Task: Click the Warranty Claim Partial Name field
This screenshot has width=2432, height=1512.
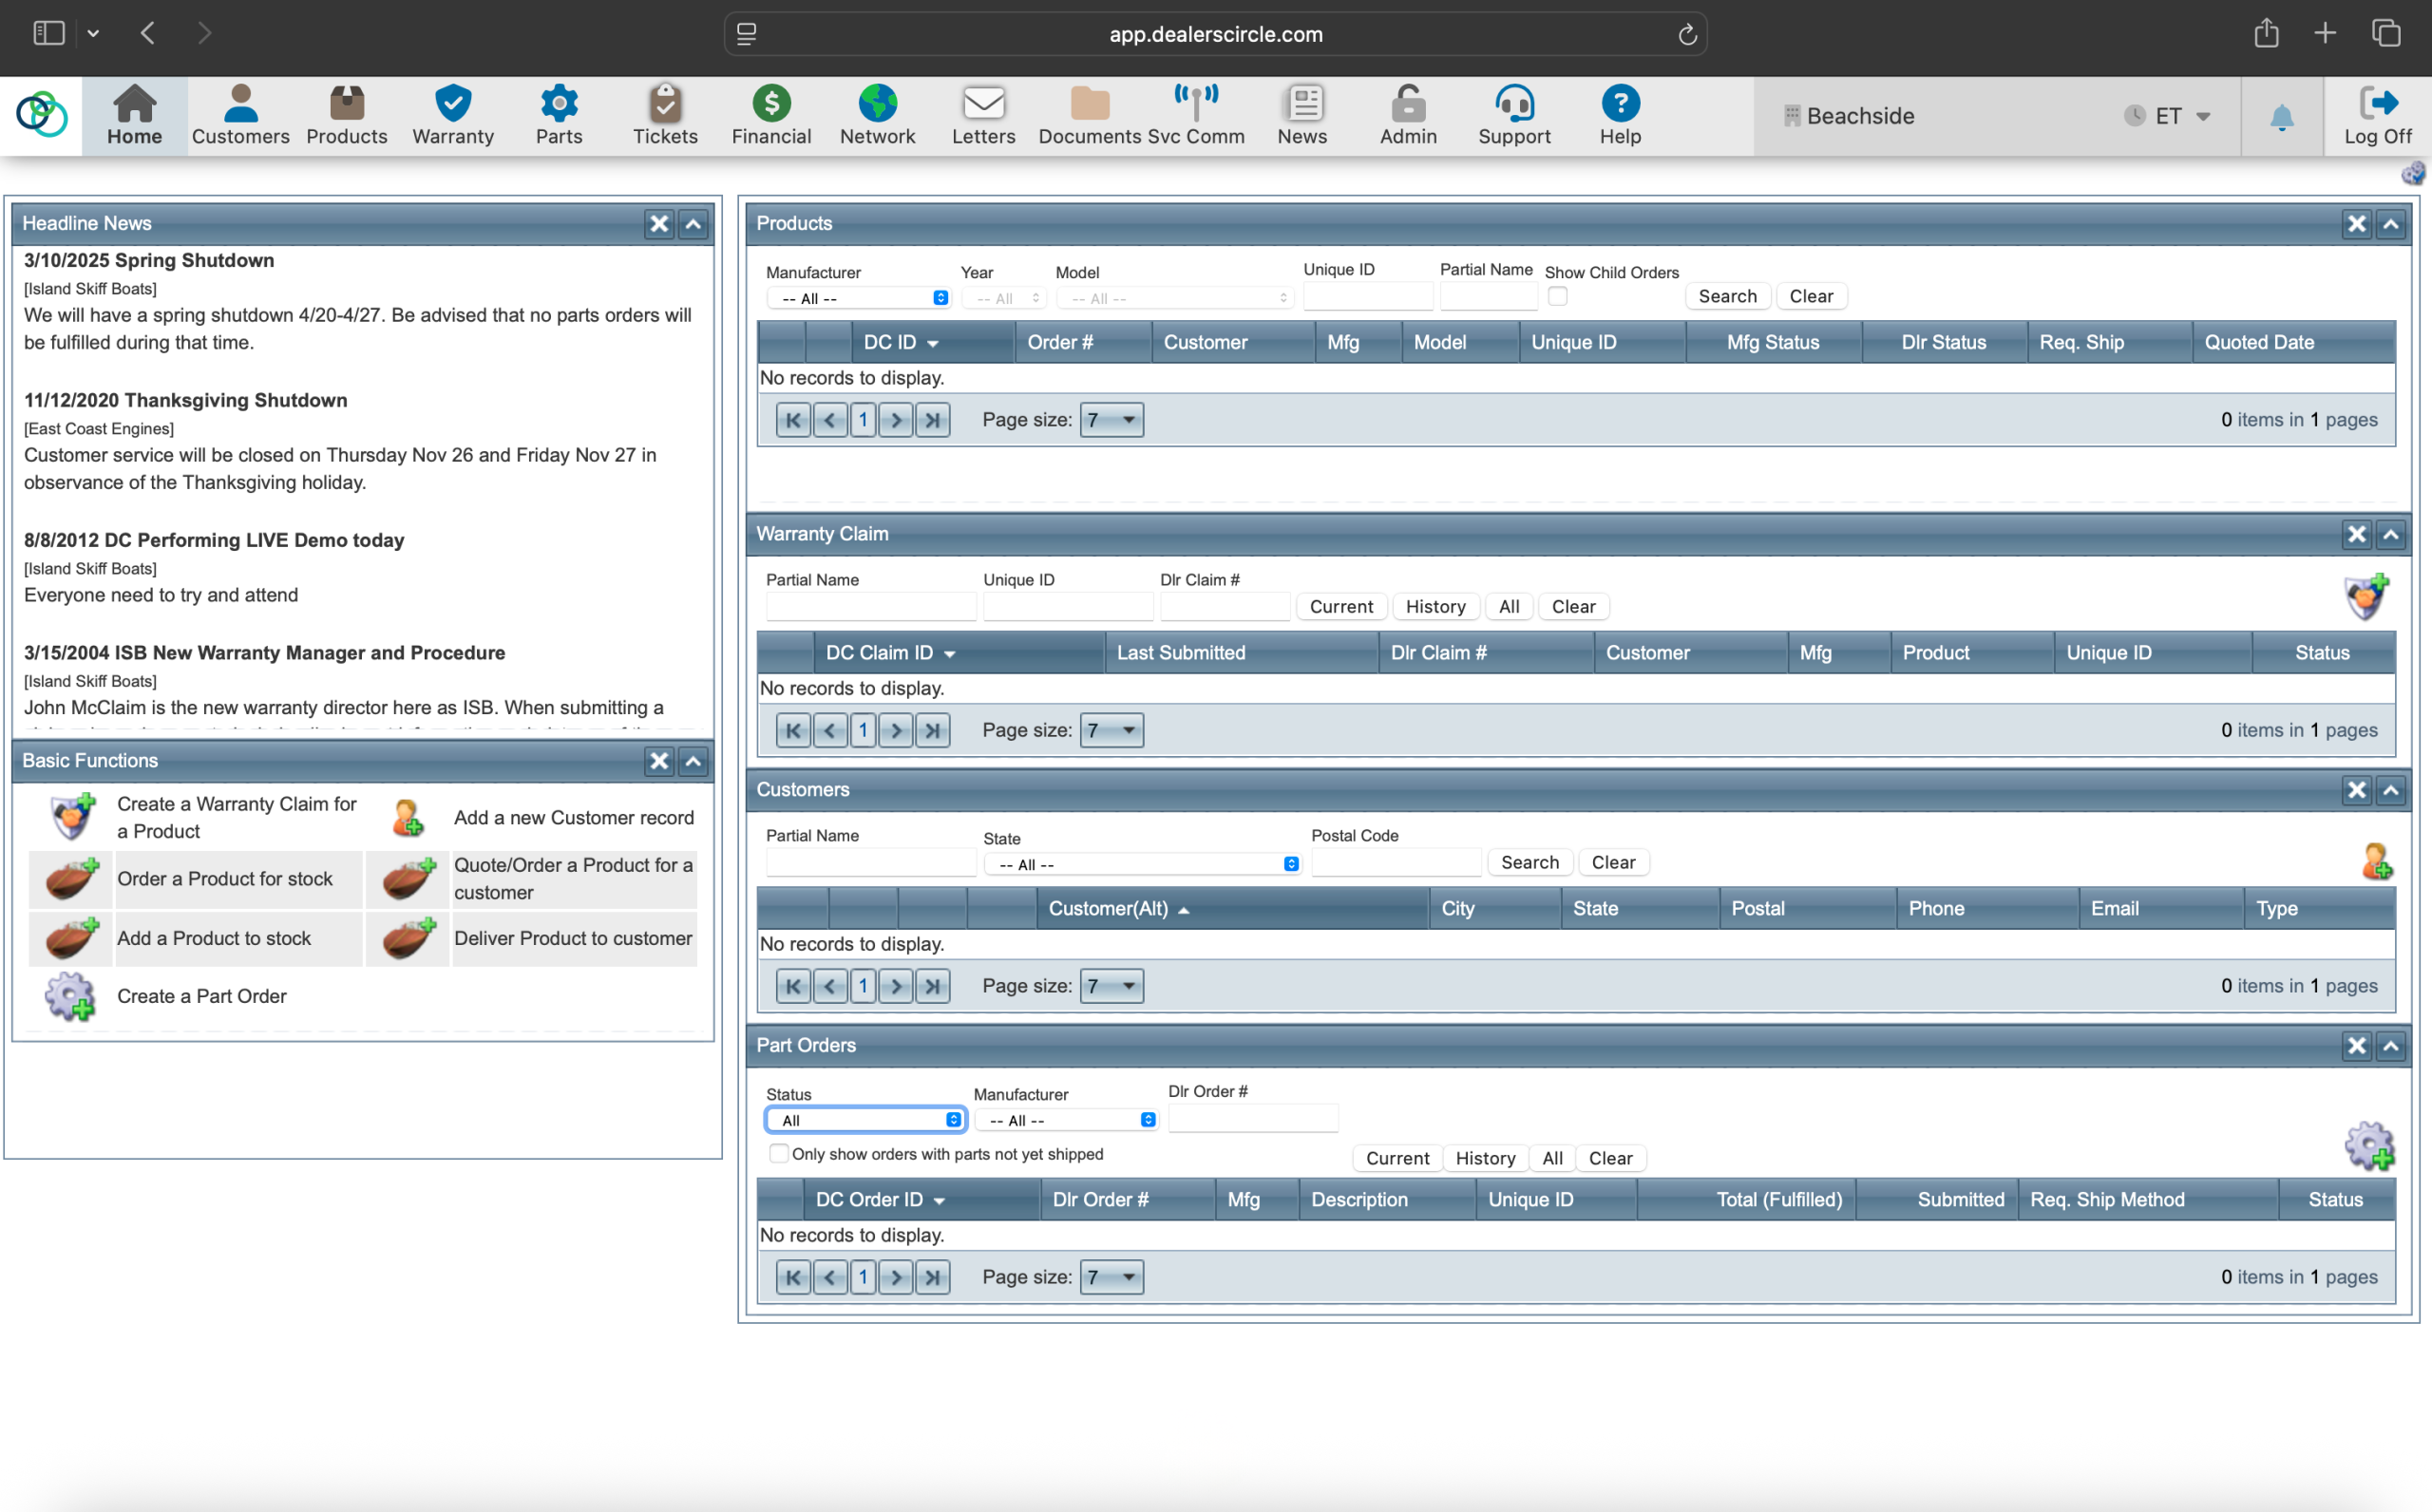Action: pyautogui.click(x=871, y=606)
